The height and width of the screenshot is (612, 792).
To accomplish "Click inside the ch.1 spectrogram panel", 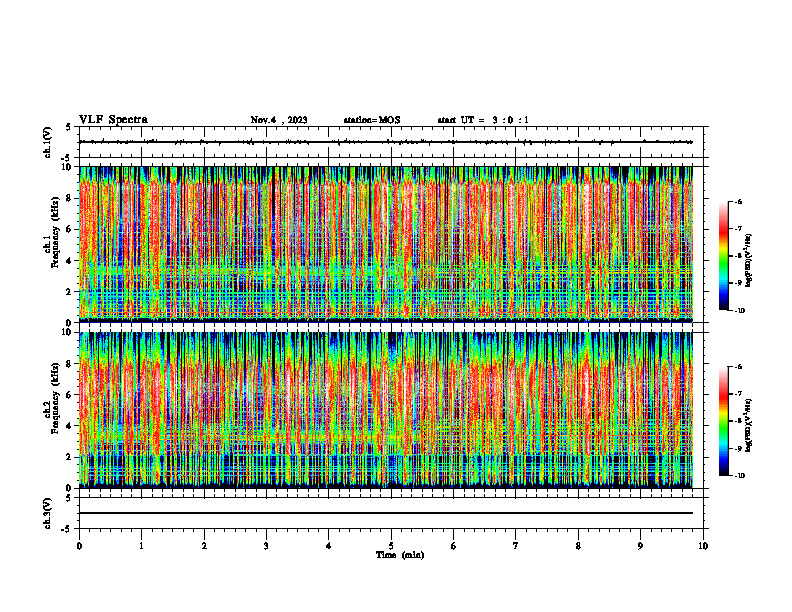I will [x=386, y=244].
